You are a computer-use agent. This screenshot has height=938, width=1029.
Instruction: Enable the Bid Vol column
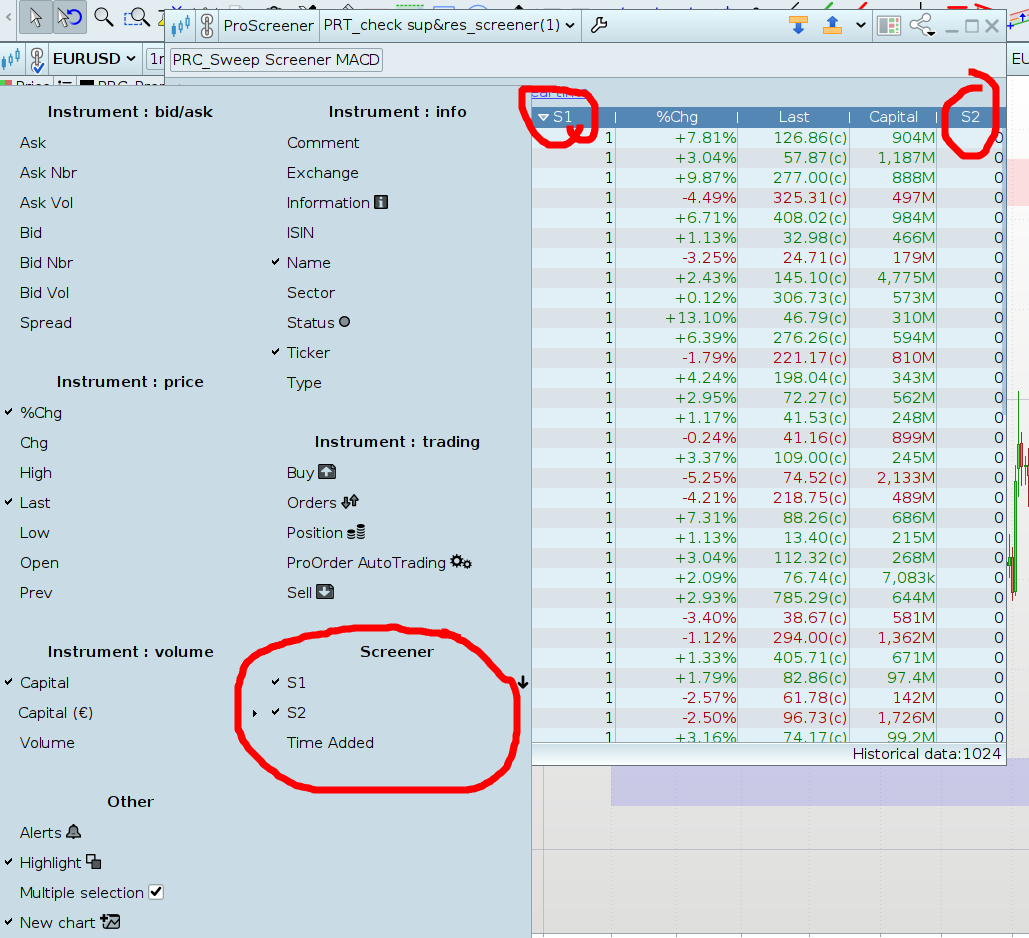pos(44,293)
